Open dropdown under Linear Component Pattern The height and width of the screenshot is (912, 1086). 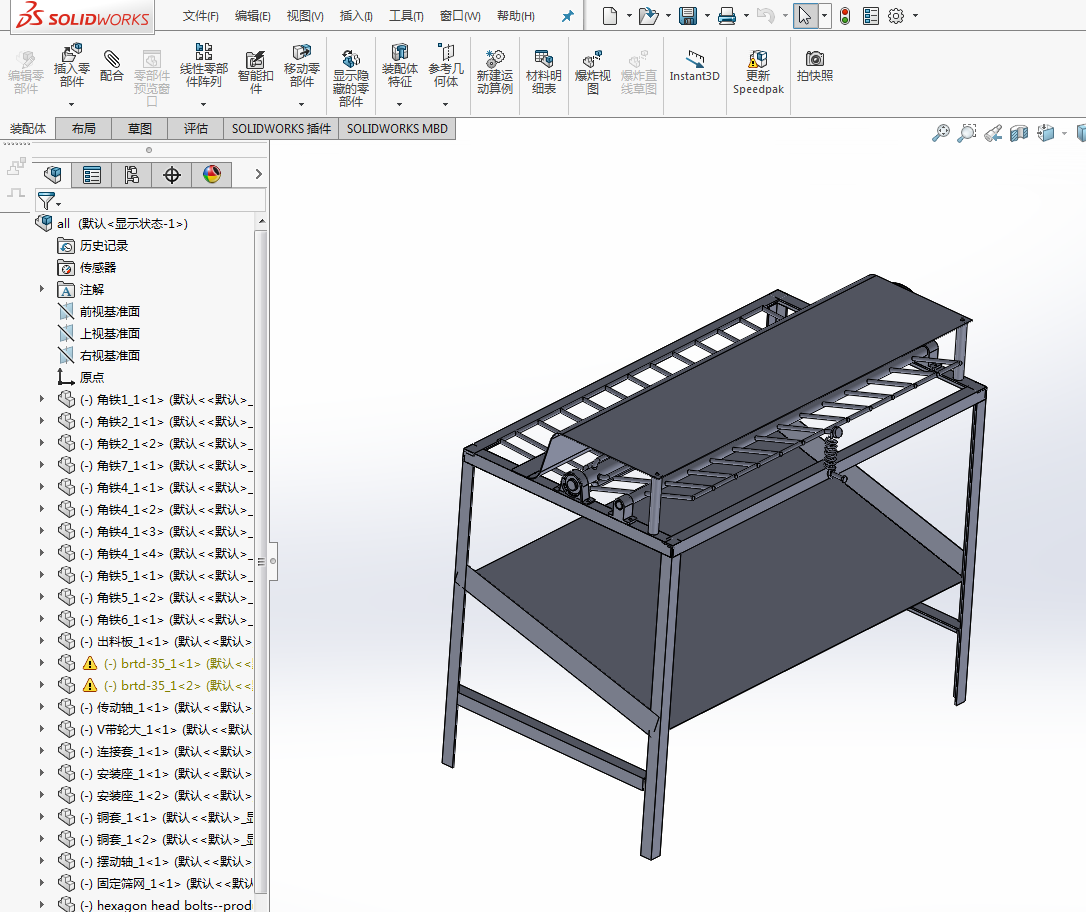pos(204,105)
